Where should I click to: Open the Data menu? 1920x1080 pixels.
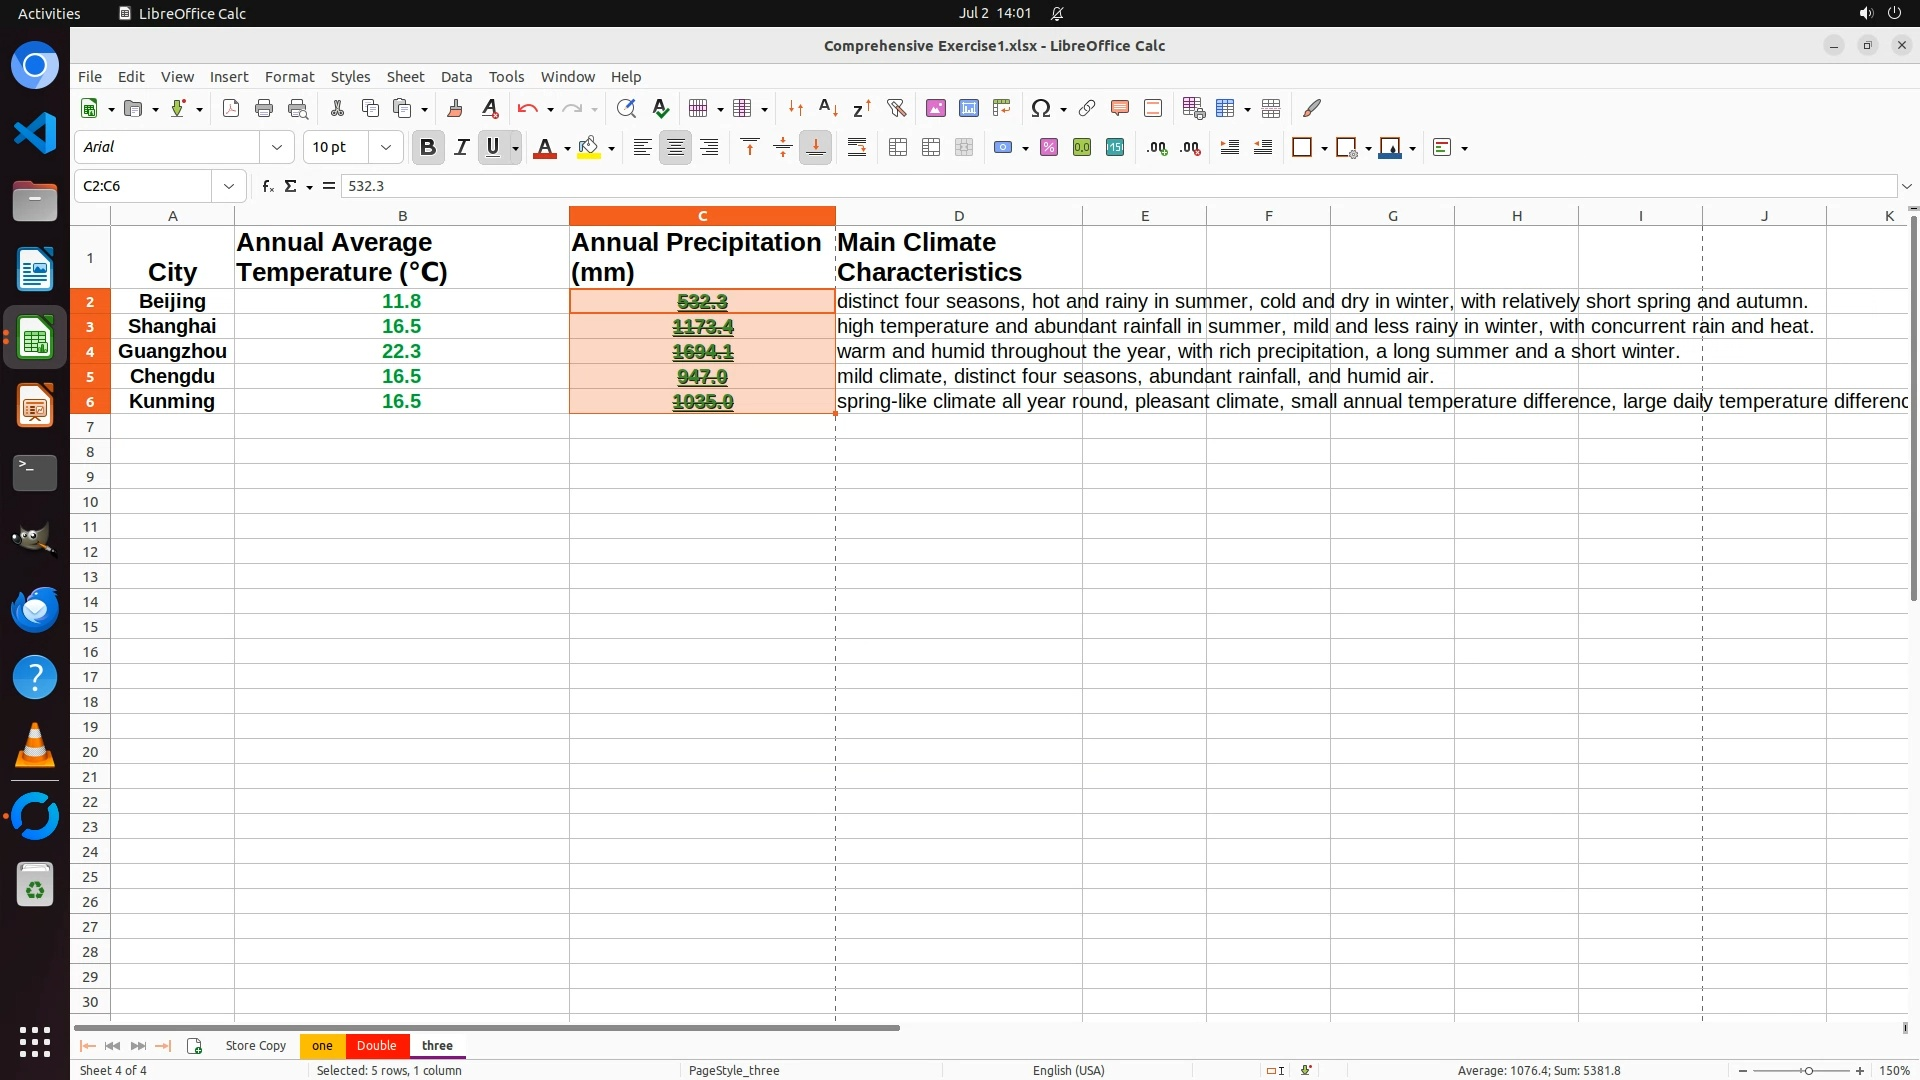click(456, 77)
